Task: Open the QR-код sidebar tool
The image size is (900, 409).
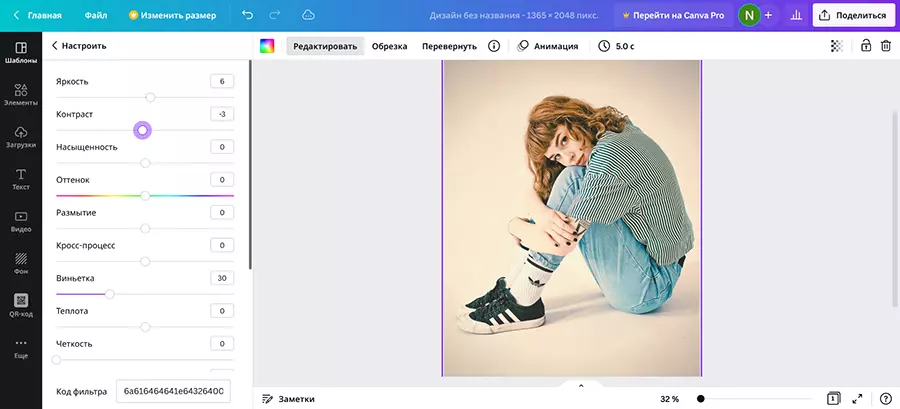Action: pyautogui.click(x=20, y=304)
